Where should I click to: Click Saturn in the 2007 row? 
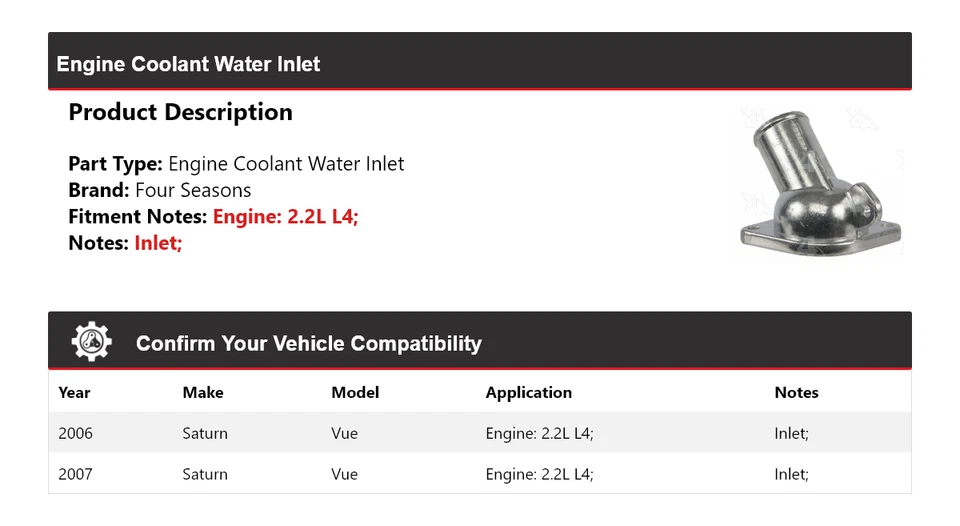[205, 474]
